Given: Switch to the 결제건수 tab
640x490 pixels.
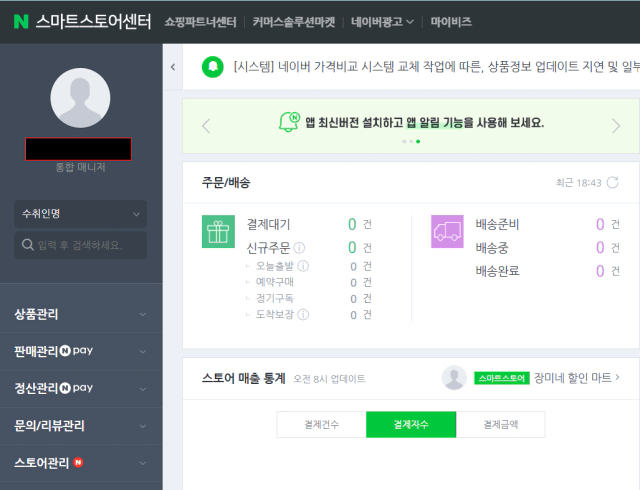Looking at the screenshot, I should (322, 425).
